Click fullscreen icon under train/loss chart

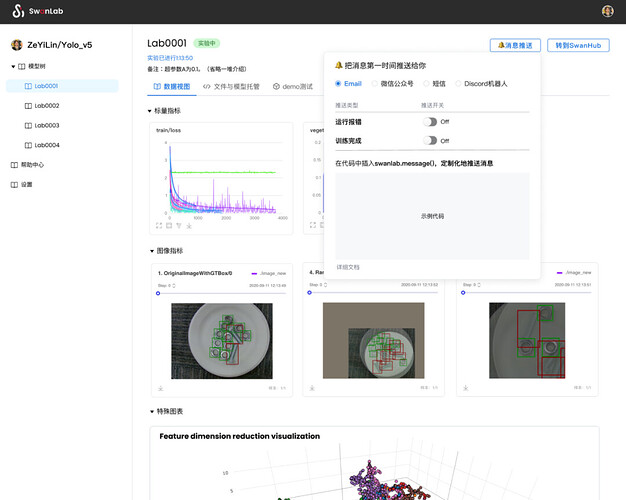[159, 226]
